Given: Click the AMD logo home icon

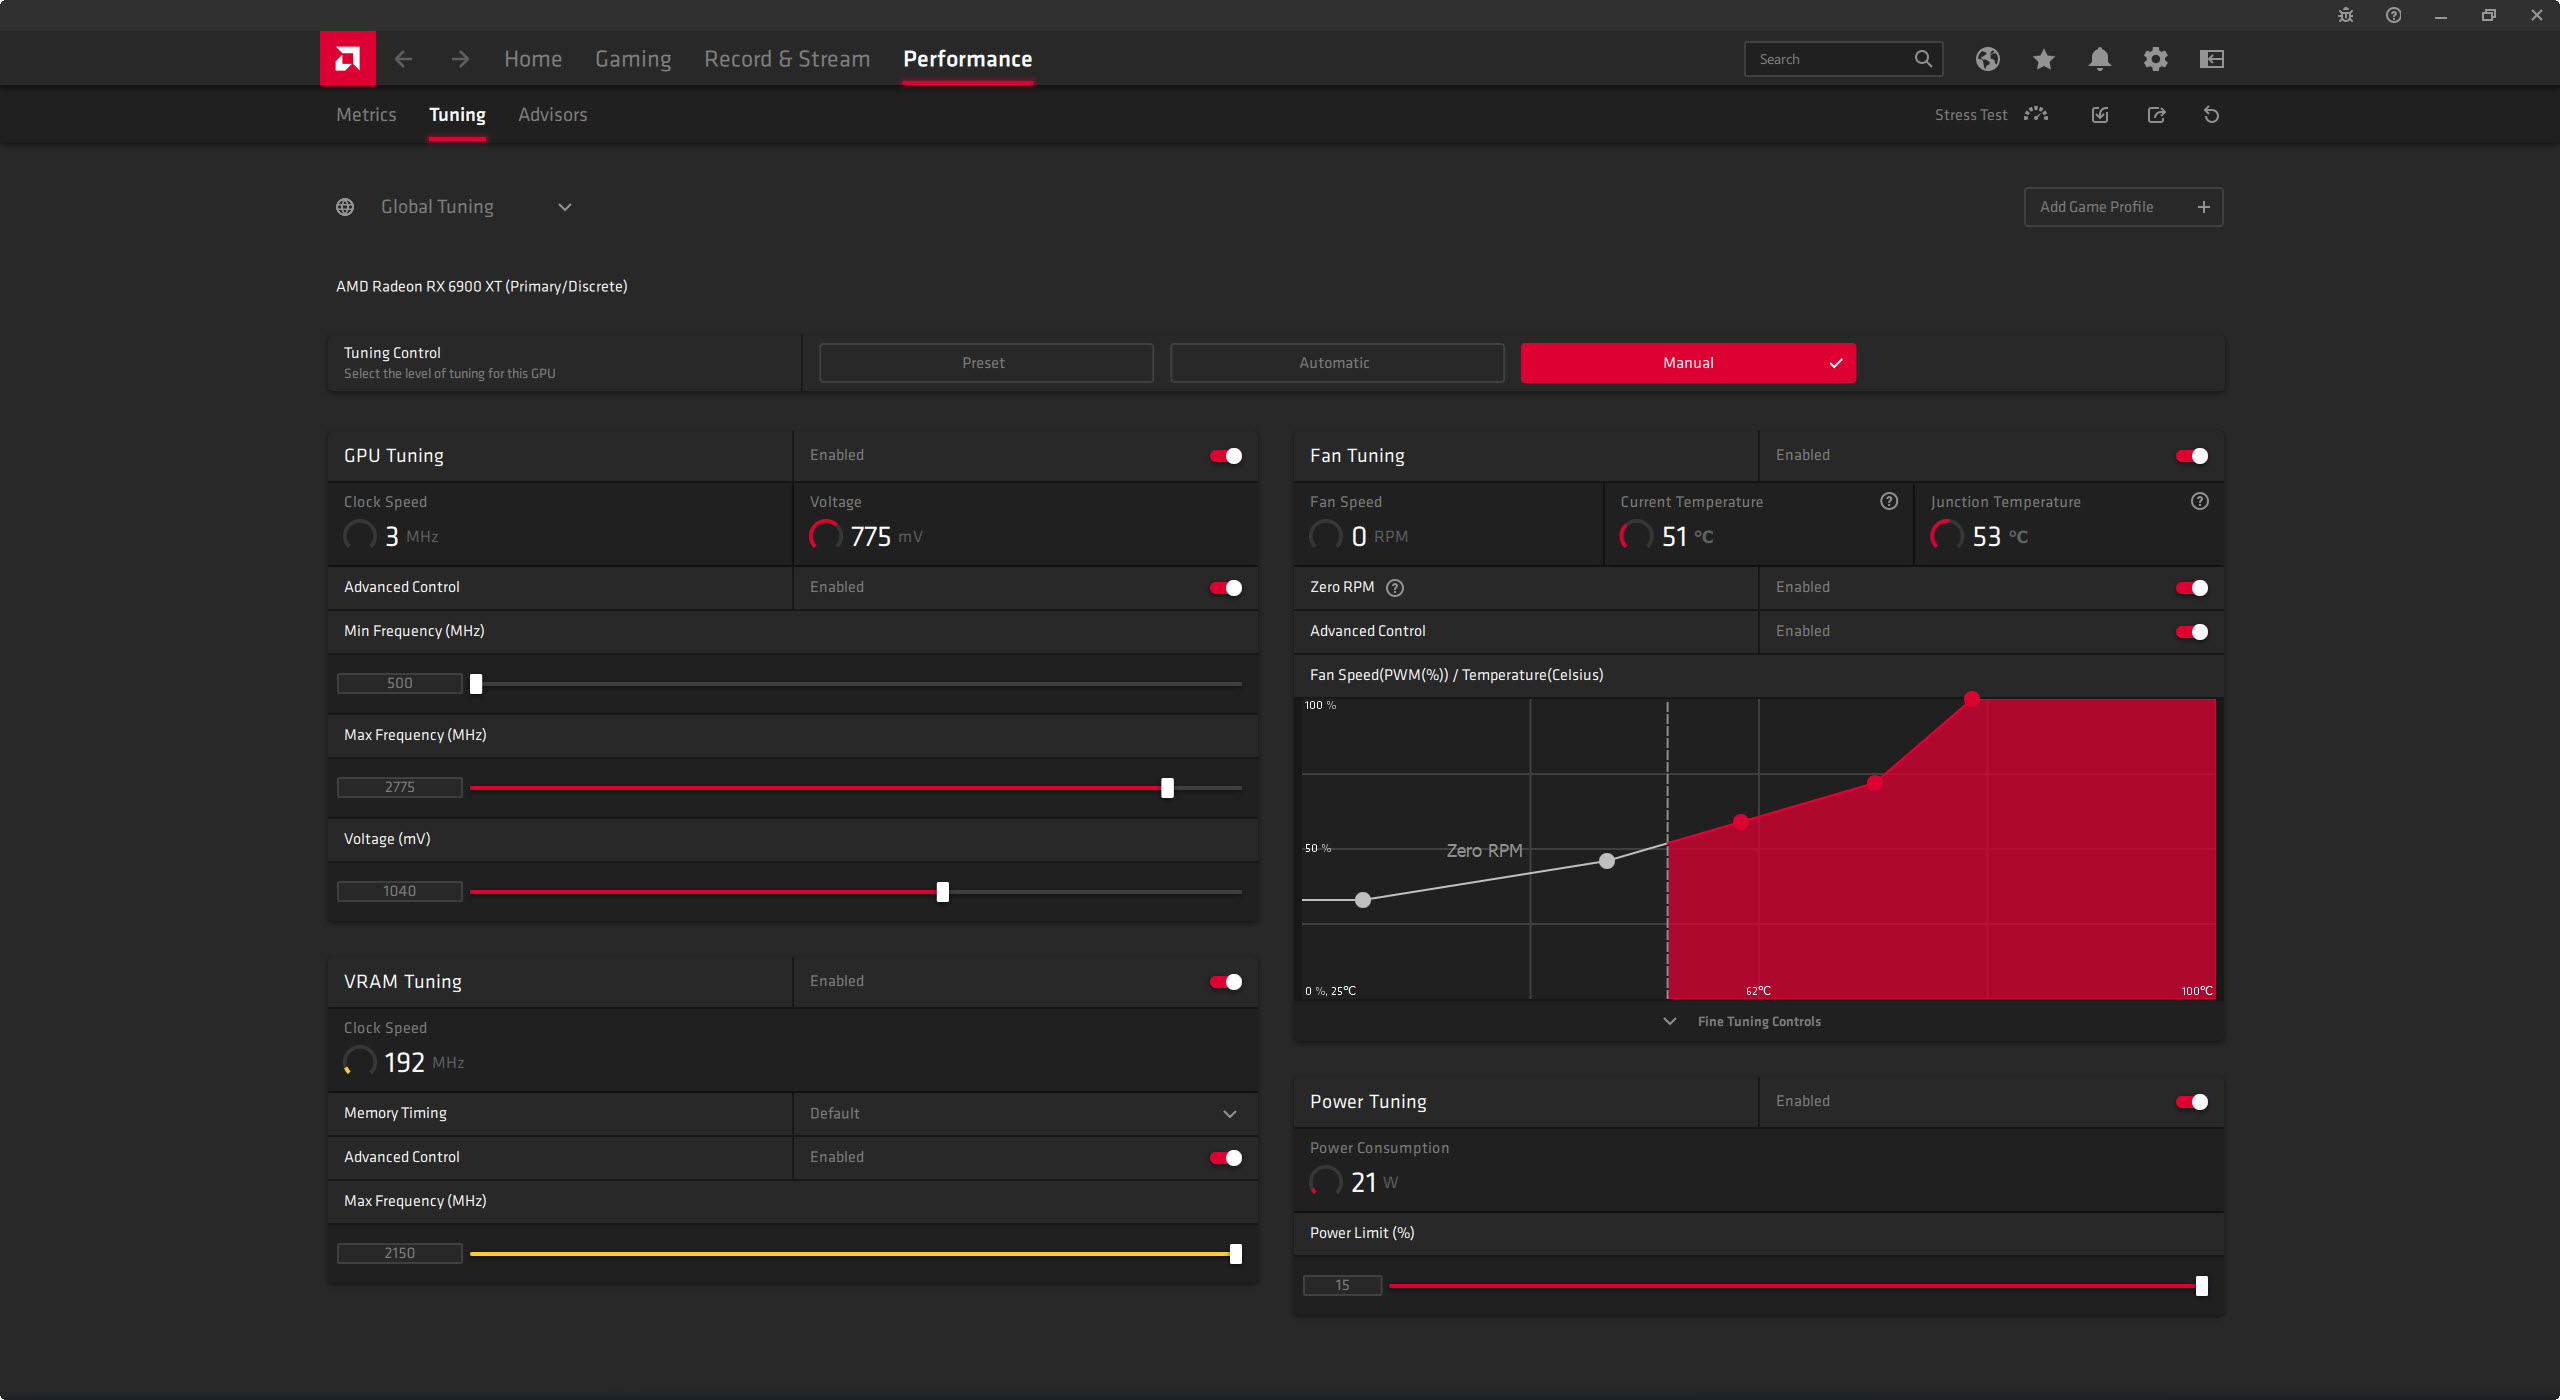Looking at the screenshot, I should tap(347, 59).
